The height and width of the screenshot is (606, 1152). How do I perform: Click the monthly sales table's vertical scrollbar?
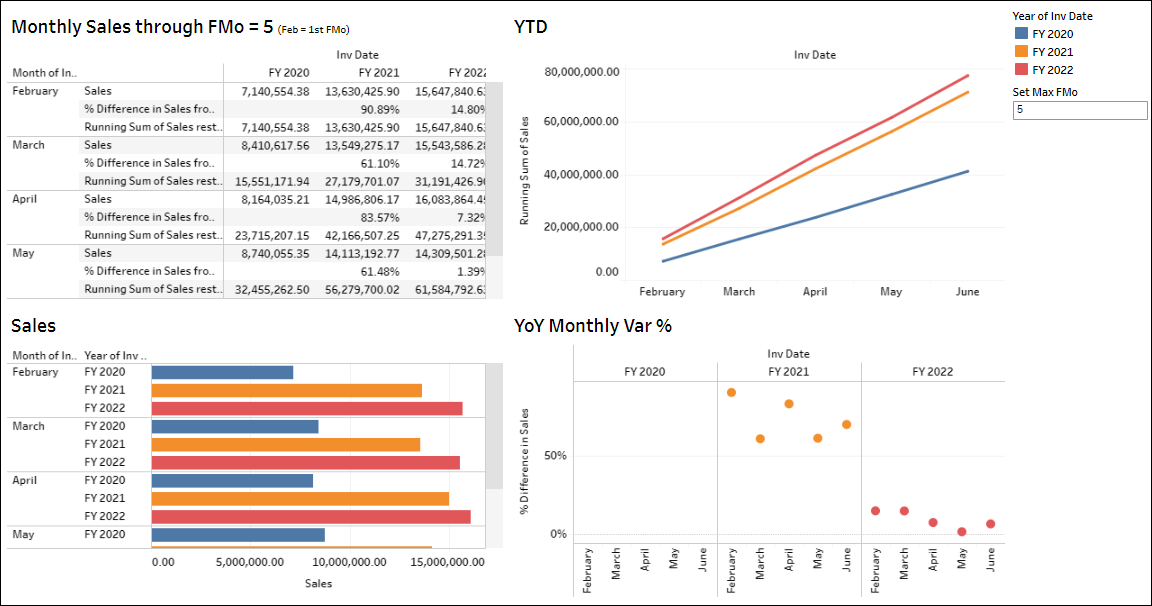tap(494, 180)
